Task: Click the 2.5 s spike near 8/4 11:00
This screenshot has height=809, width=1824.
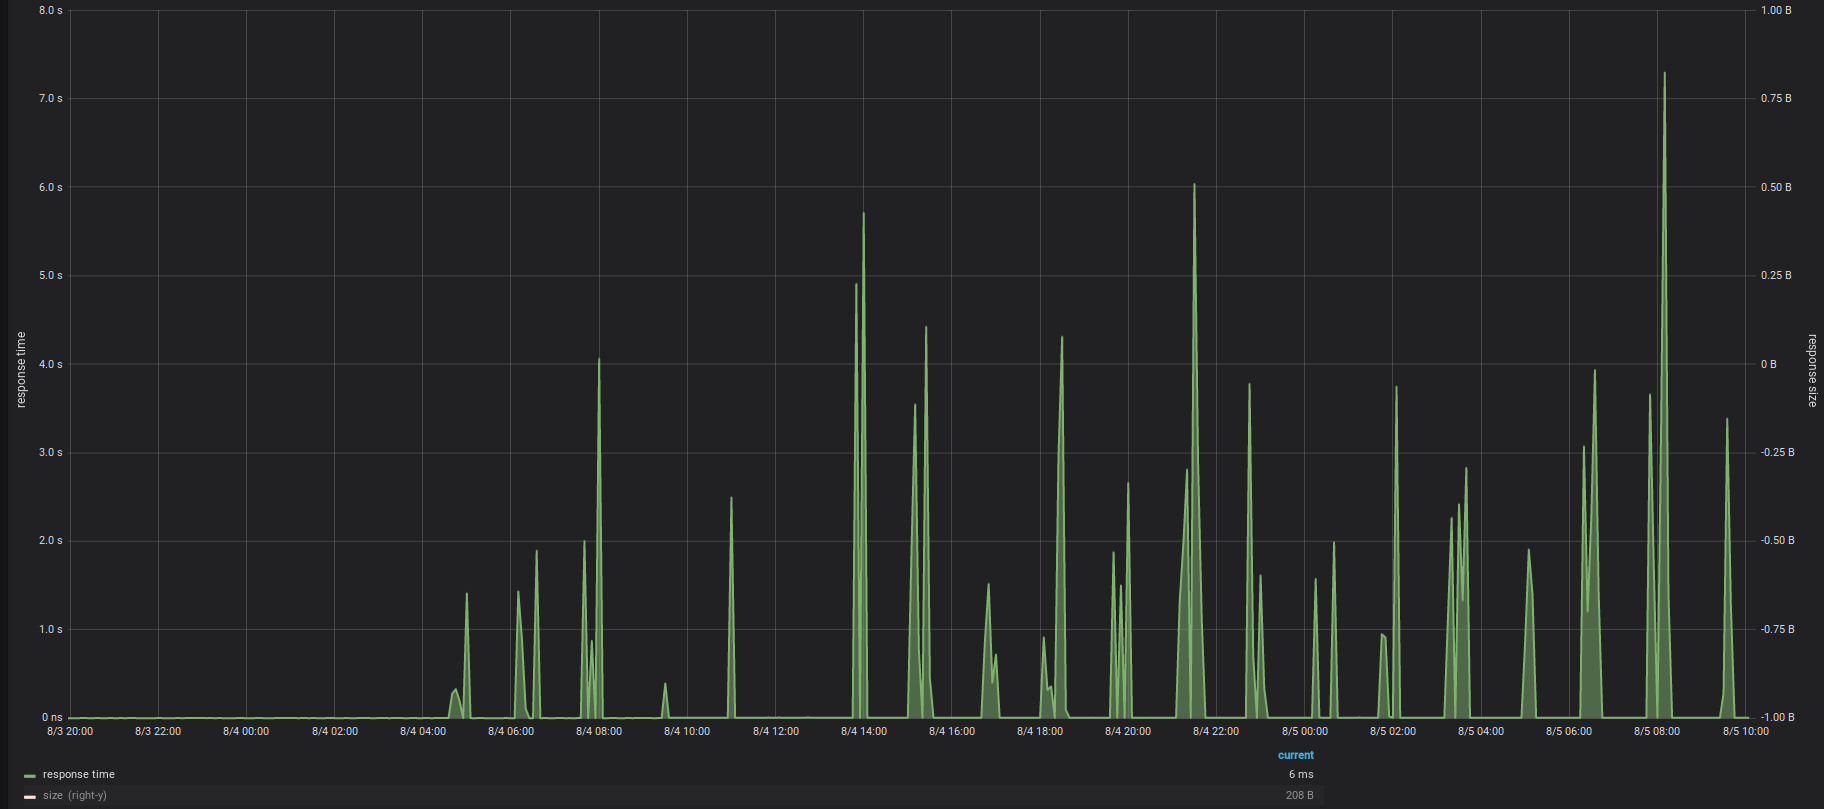Action: 731,499
